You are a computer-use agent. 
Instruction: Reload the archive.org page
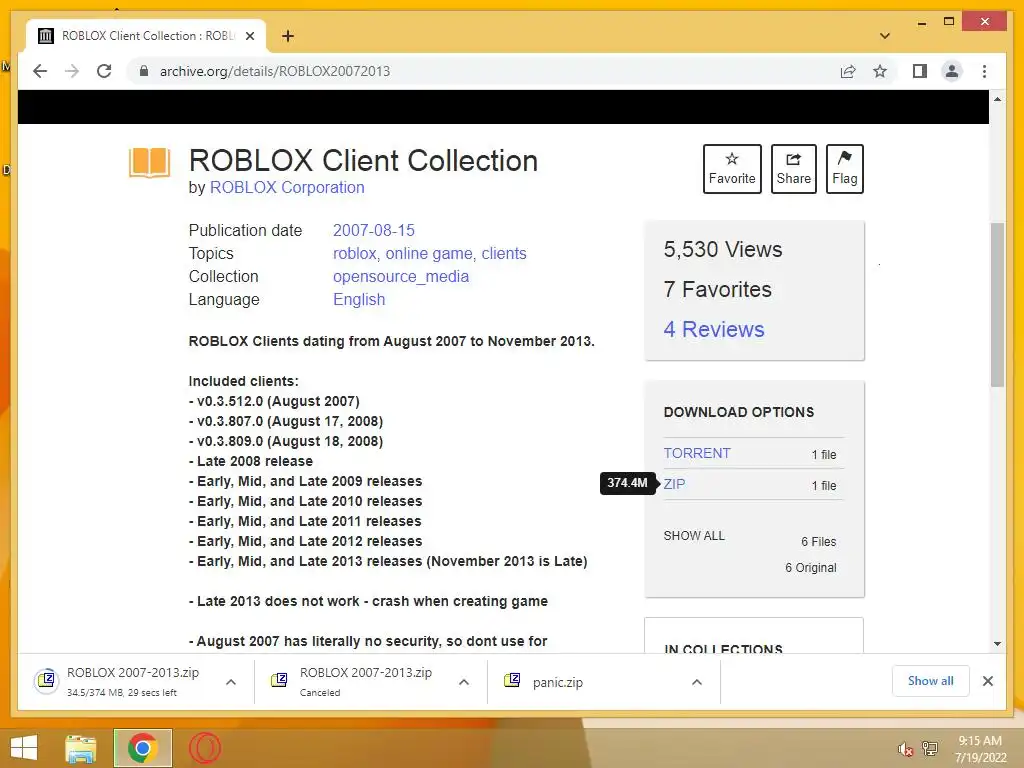[x=104, y=71]
